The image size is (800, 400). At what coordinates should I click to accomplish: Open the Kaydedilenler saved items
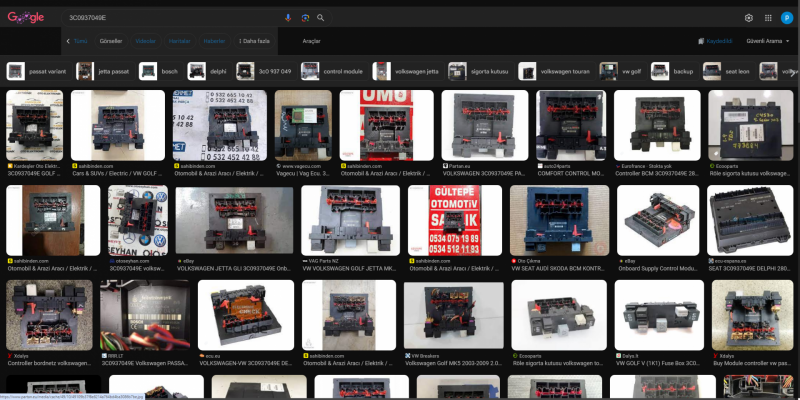click(x=716, y=41)
